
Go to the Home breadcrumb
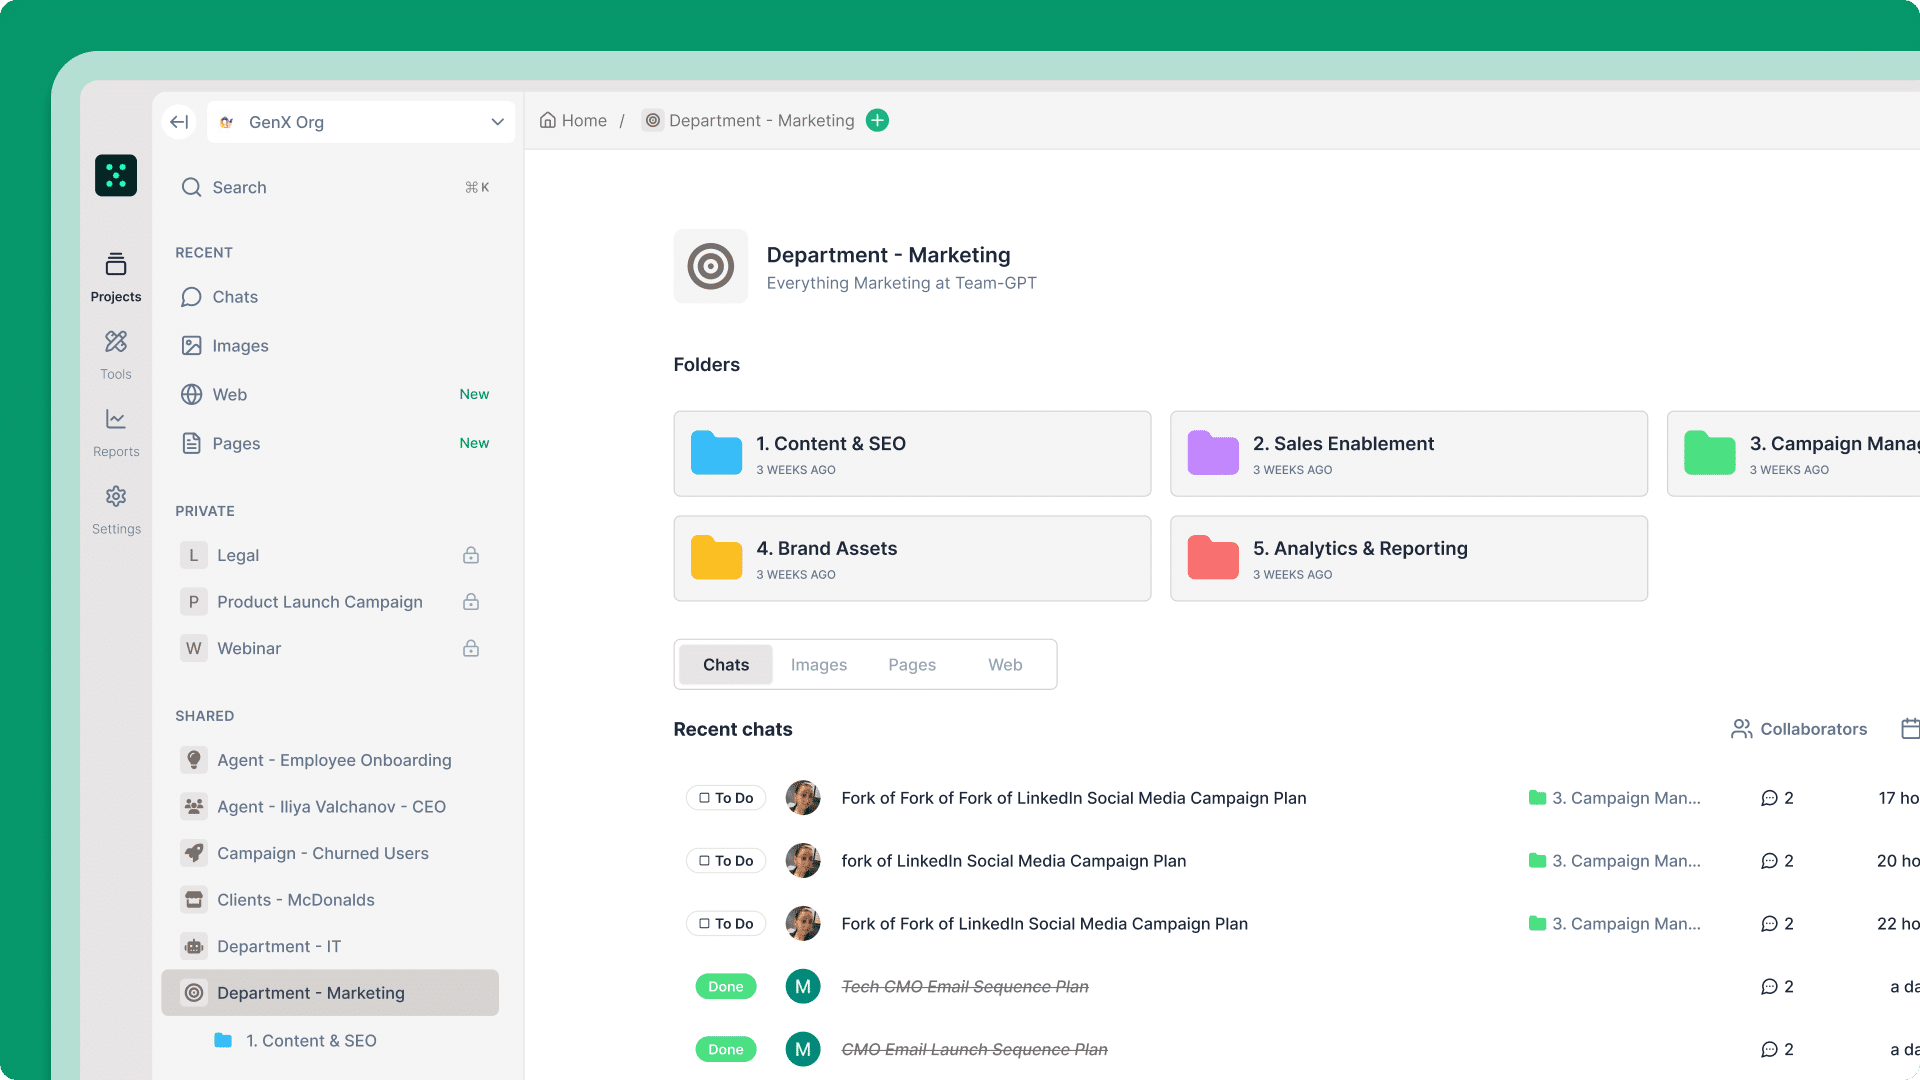[x=573, y=121]
